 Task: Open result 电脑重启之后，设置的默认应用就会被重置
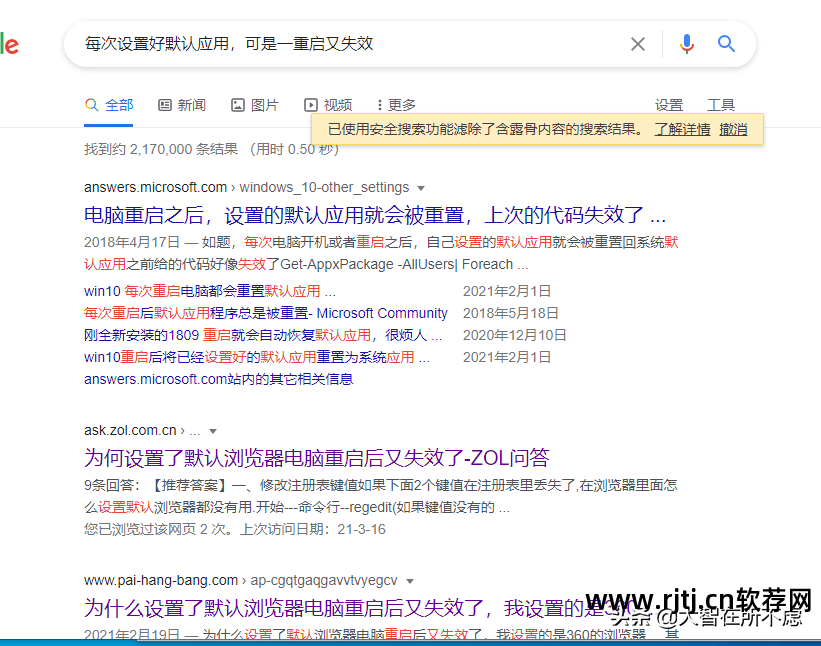(375, 215)
